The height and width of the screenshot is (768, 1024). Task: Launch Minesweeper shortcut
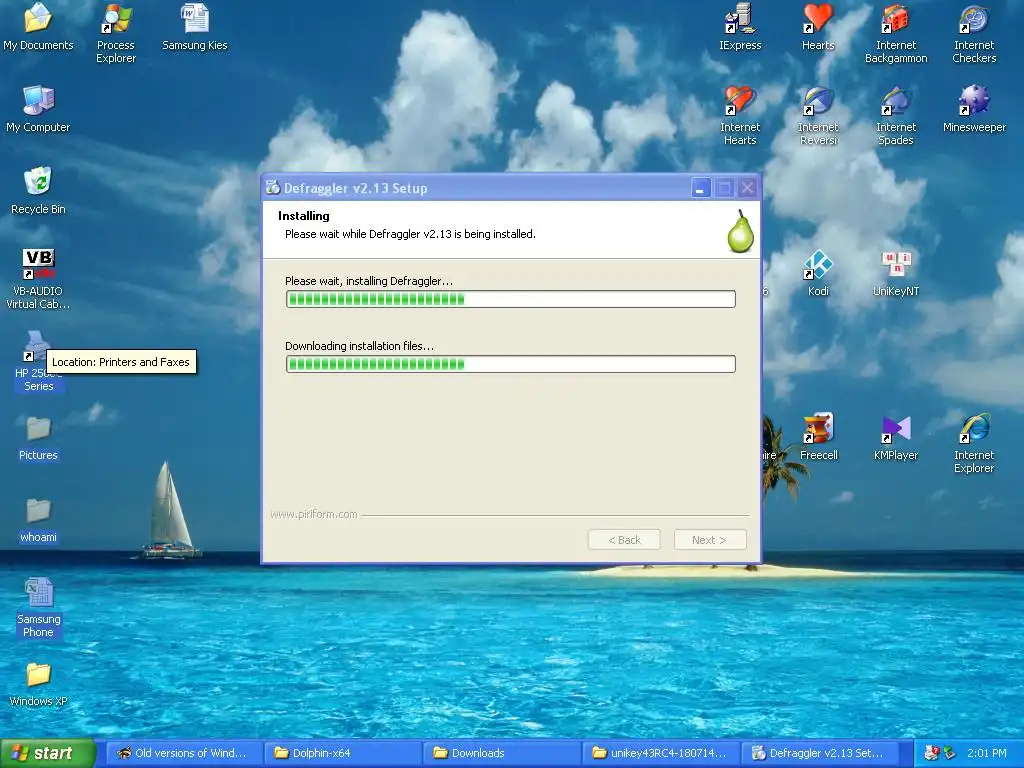coord(974,109)
